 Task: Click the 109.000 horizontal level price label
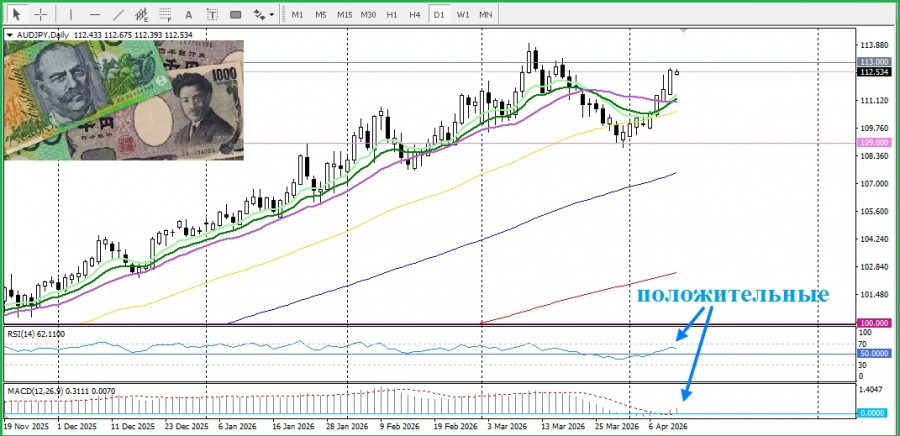pyautogui.click(x=874, y=143)
